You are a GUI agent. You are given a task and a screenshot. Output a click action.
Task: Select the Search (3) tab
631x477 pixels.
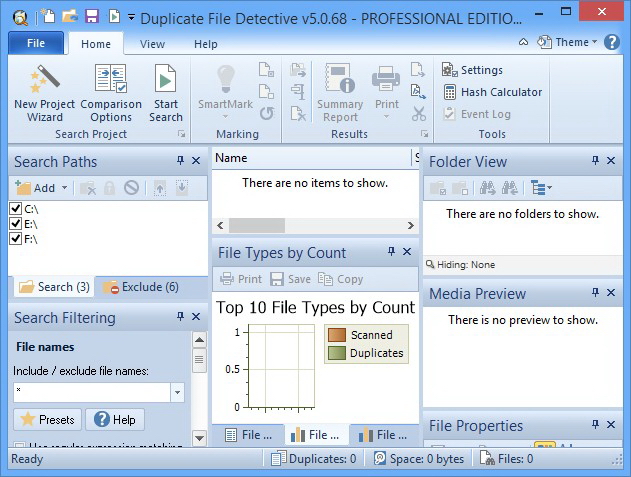coord(54,287)
